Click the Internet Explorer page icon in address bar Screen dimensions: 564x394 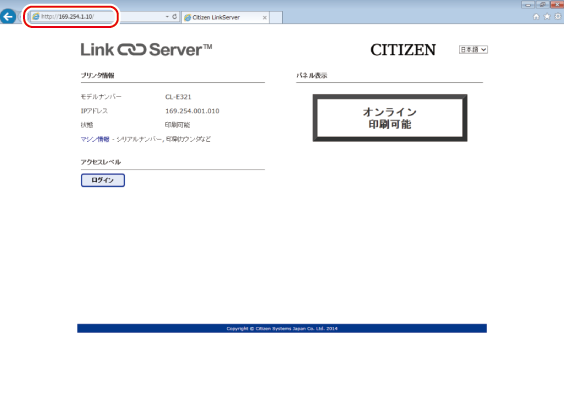click(x=36, y=17)
